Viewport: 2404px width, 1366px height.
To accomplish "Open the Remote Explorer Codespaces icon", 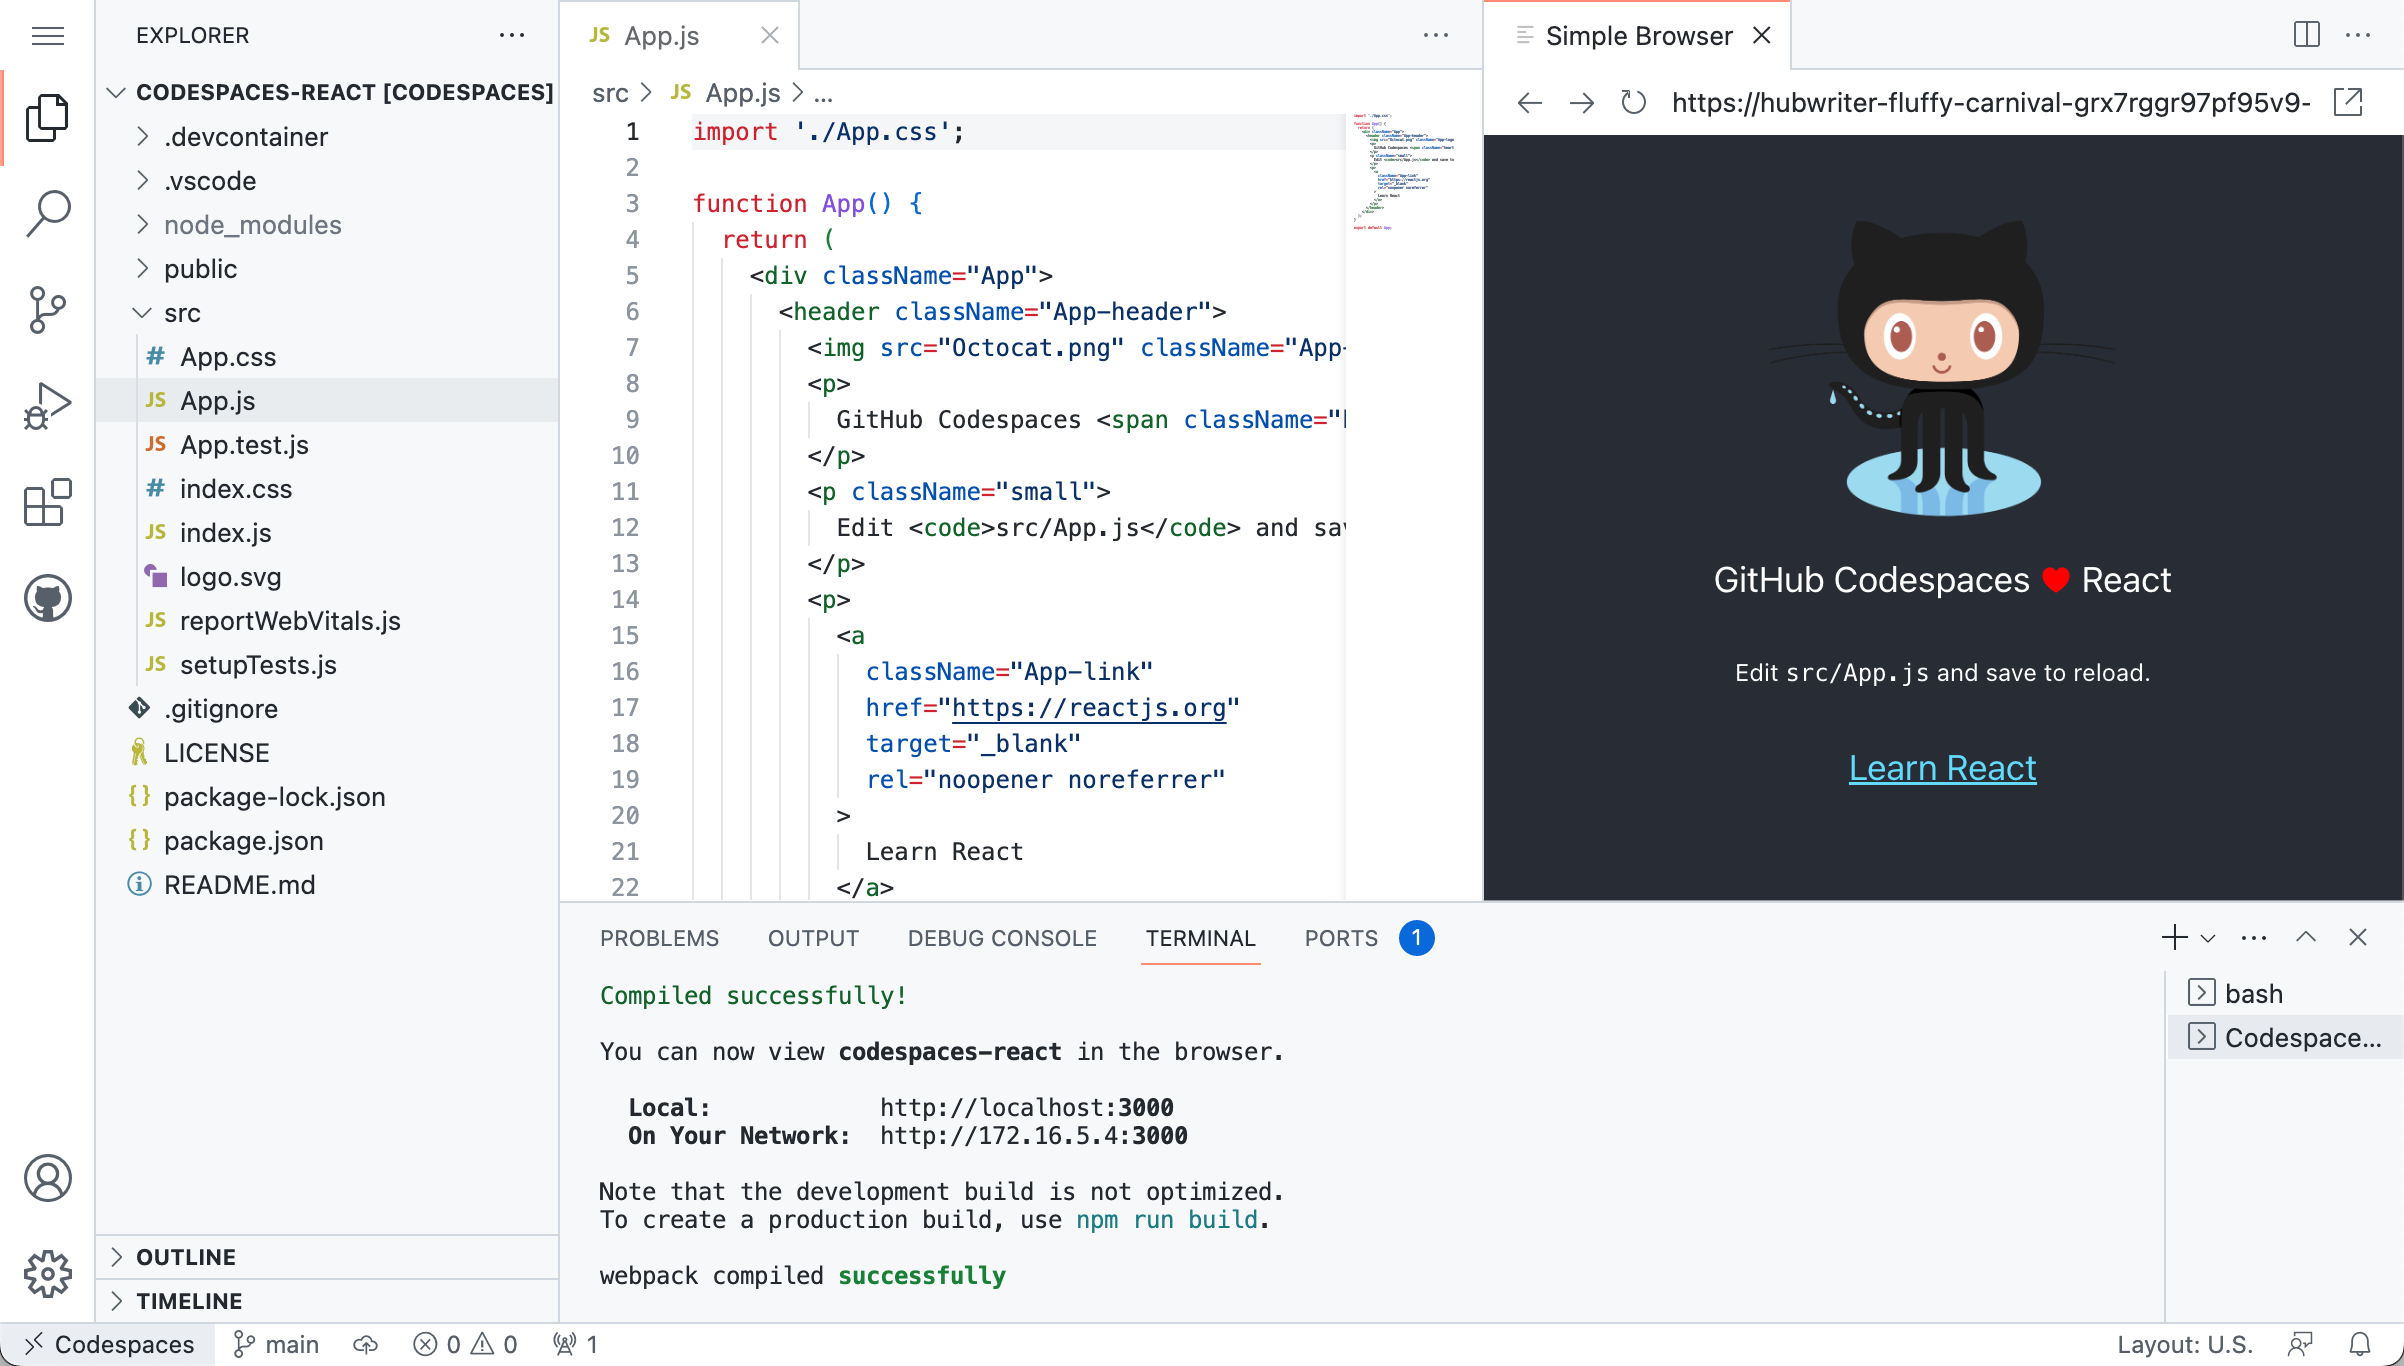I will pos(48,598).
